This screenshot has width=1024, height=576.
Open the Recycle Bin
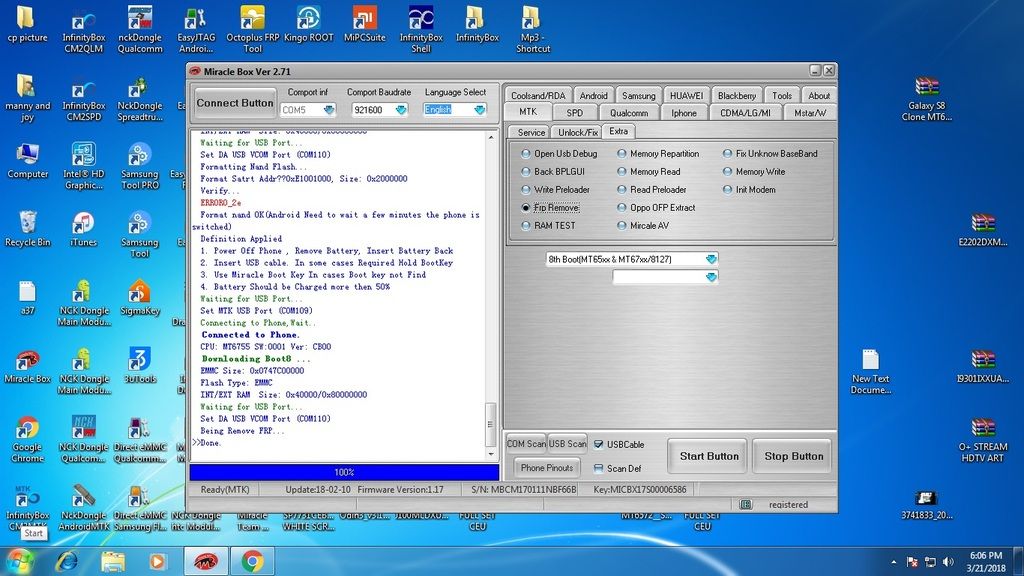(27, 223)
